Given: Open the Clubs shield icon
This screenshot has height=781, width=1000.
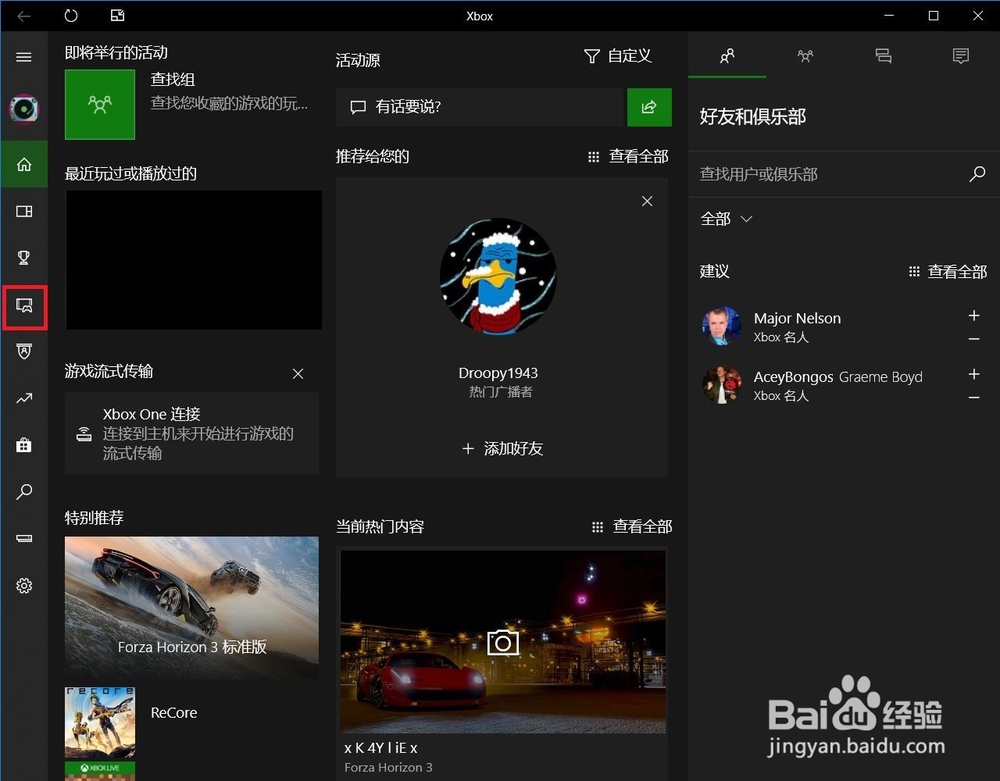Looking at the screenshot, I should (24, 351).
